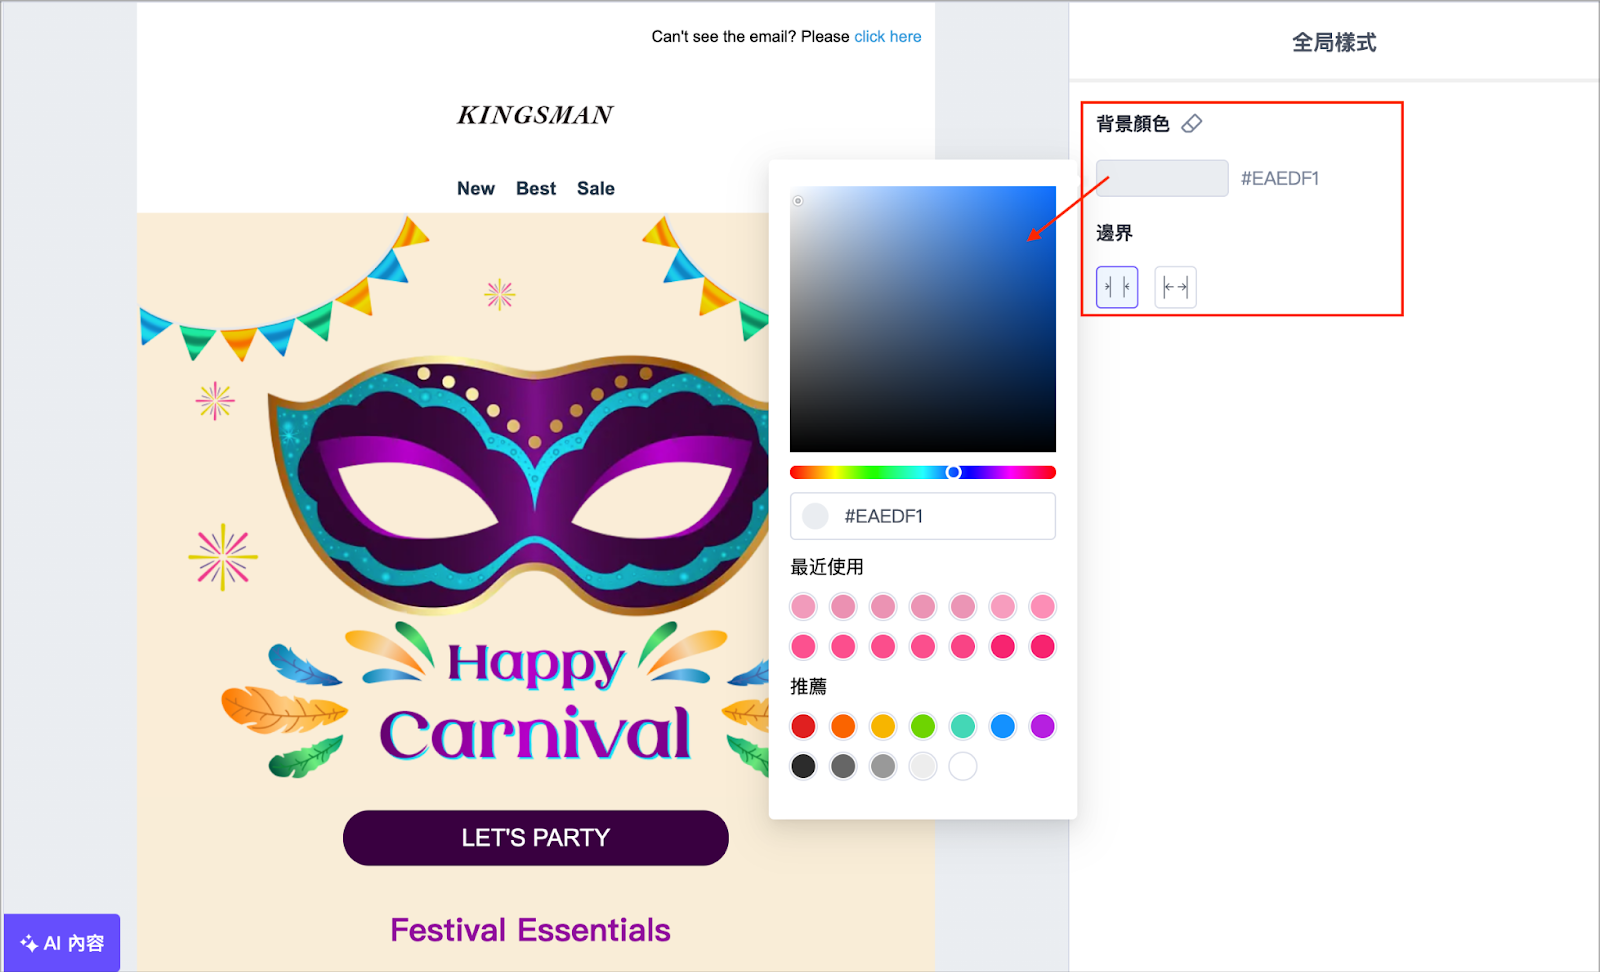Click the hue slider handle
Screen dimensions: 1600x972
pos(954,472)
